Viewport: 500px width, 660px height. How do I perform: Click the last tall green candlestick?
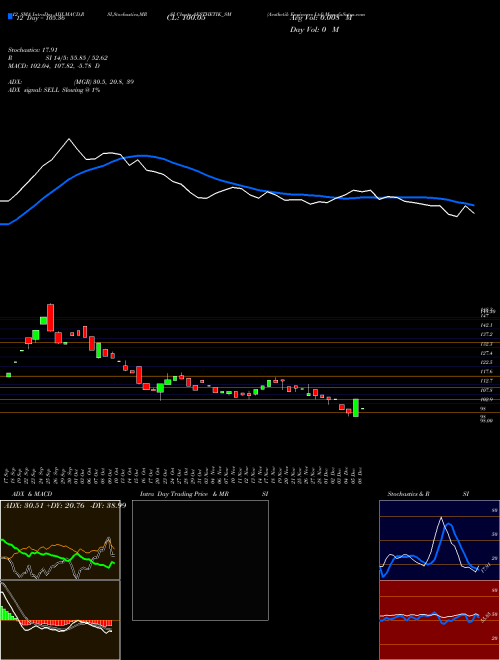click(356, 408)
